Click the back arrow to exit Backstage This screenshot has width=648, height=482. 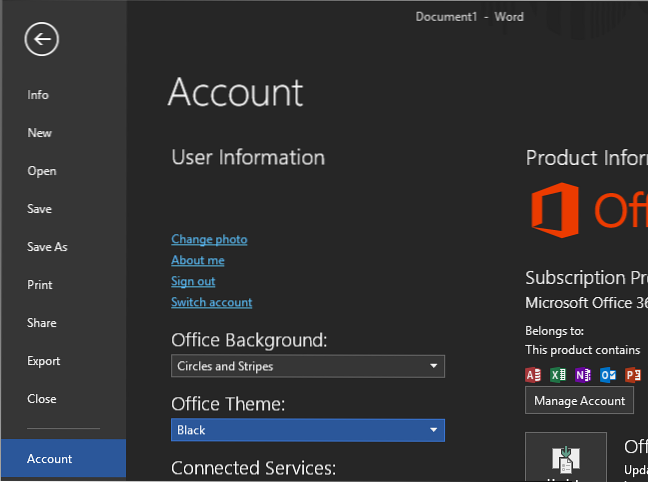click(x=42, y=40)
